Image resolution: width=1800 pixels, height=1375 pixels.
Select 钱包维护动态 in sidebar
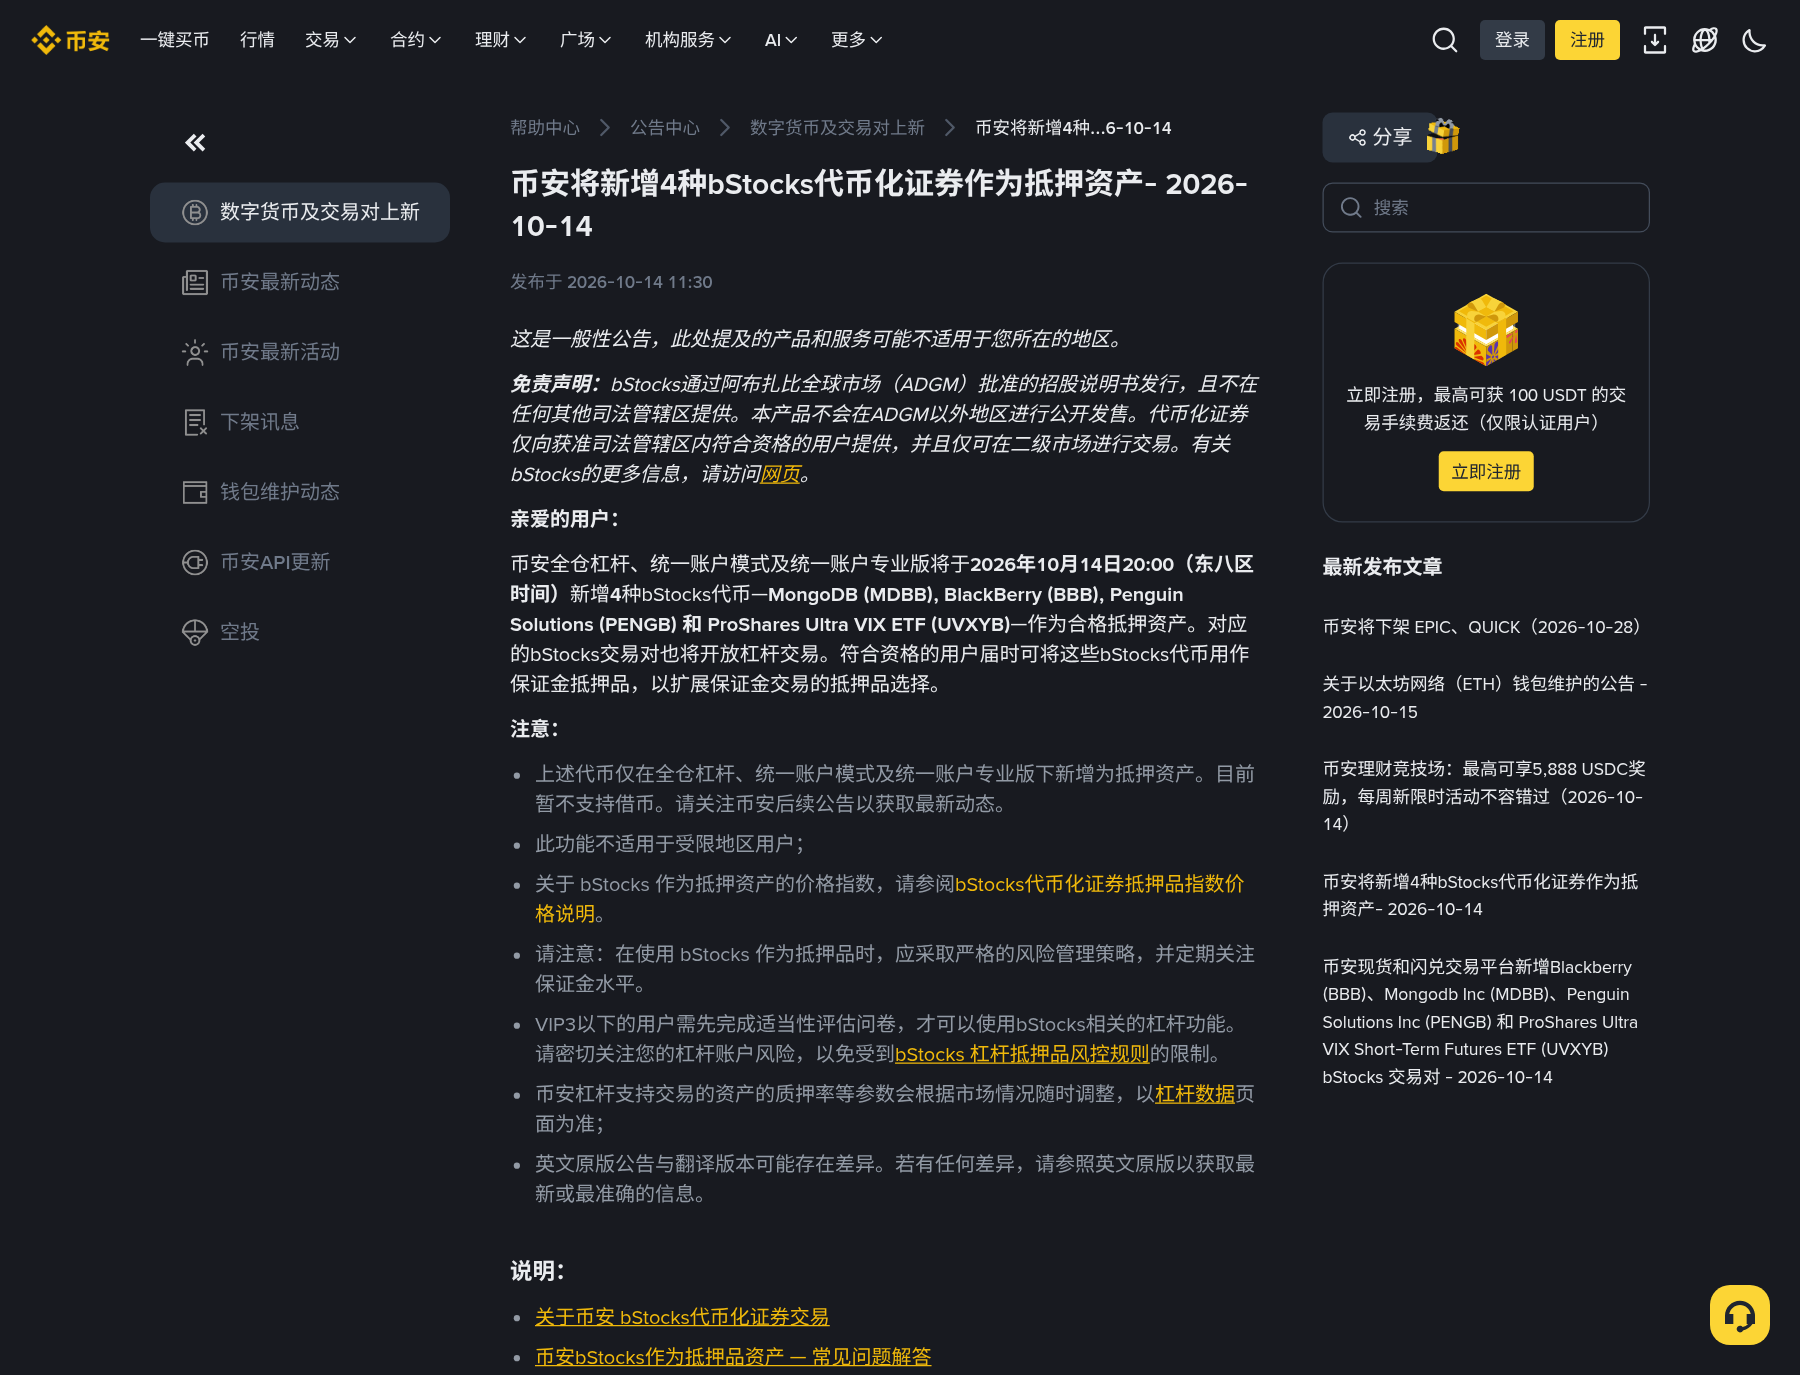click(x=300, y=492)
